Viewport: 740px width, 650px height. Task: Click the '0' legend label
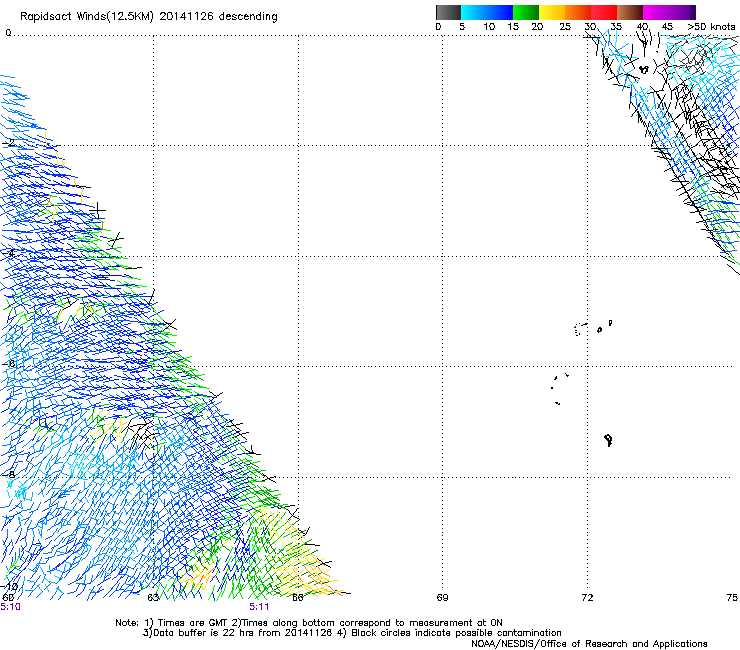[x=438, y=27]
